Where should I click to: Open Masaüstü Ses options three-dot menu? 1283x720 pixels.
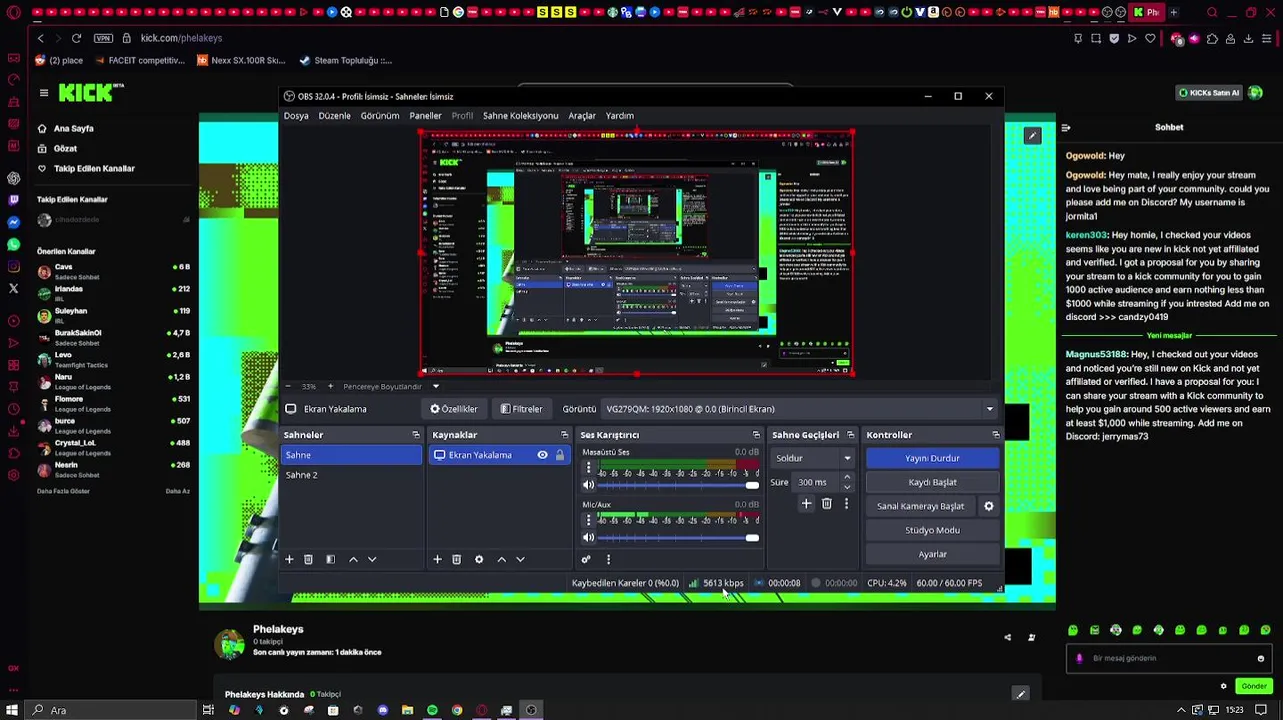[x=588, y=467]
